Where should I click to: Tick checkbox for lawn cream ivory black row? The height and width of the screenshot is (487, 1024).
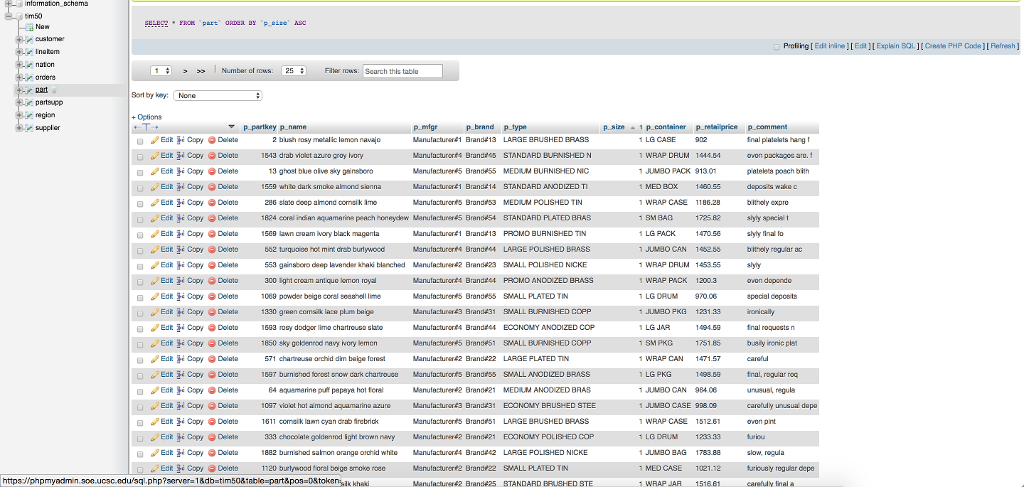140,235
